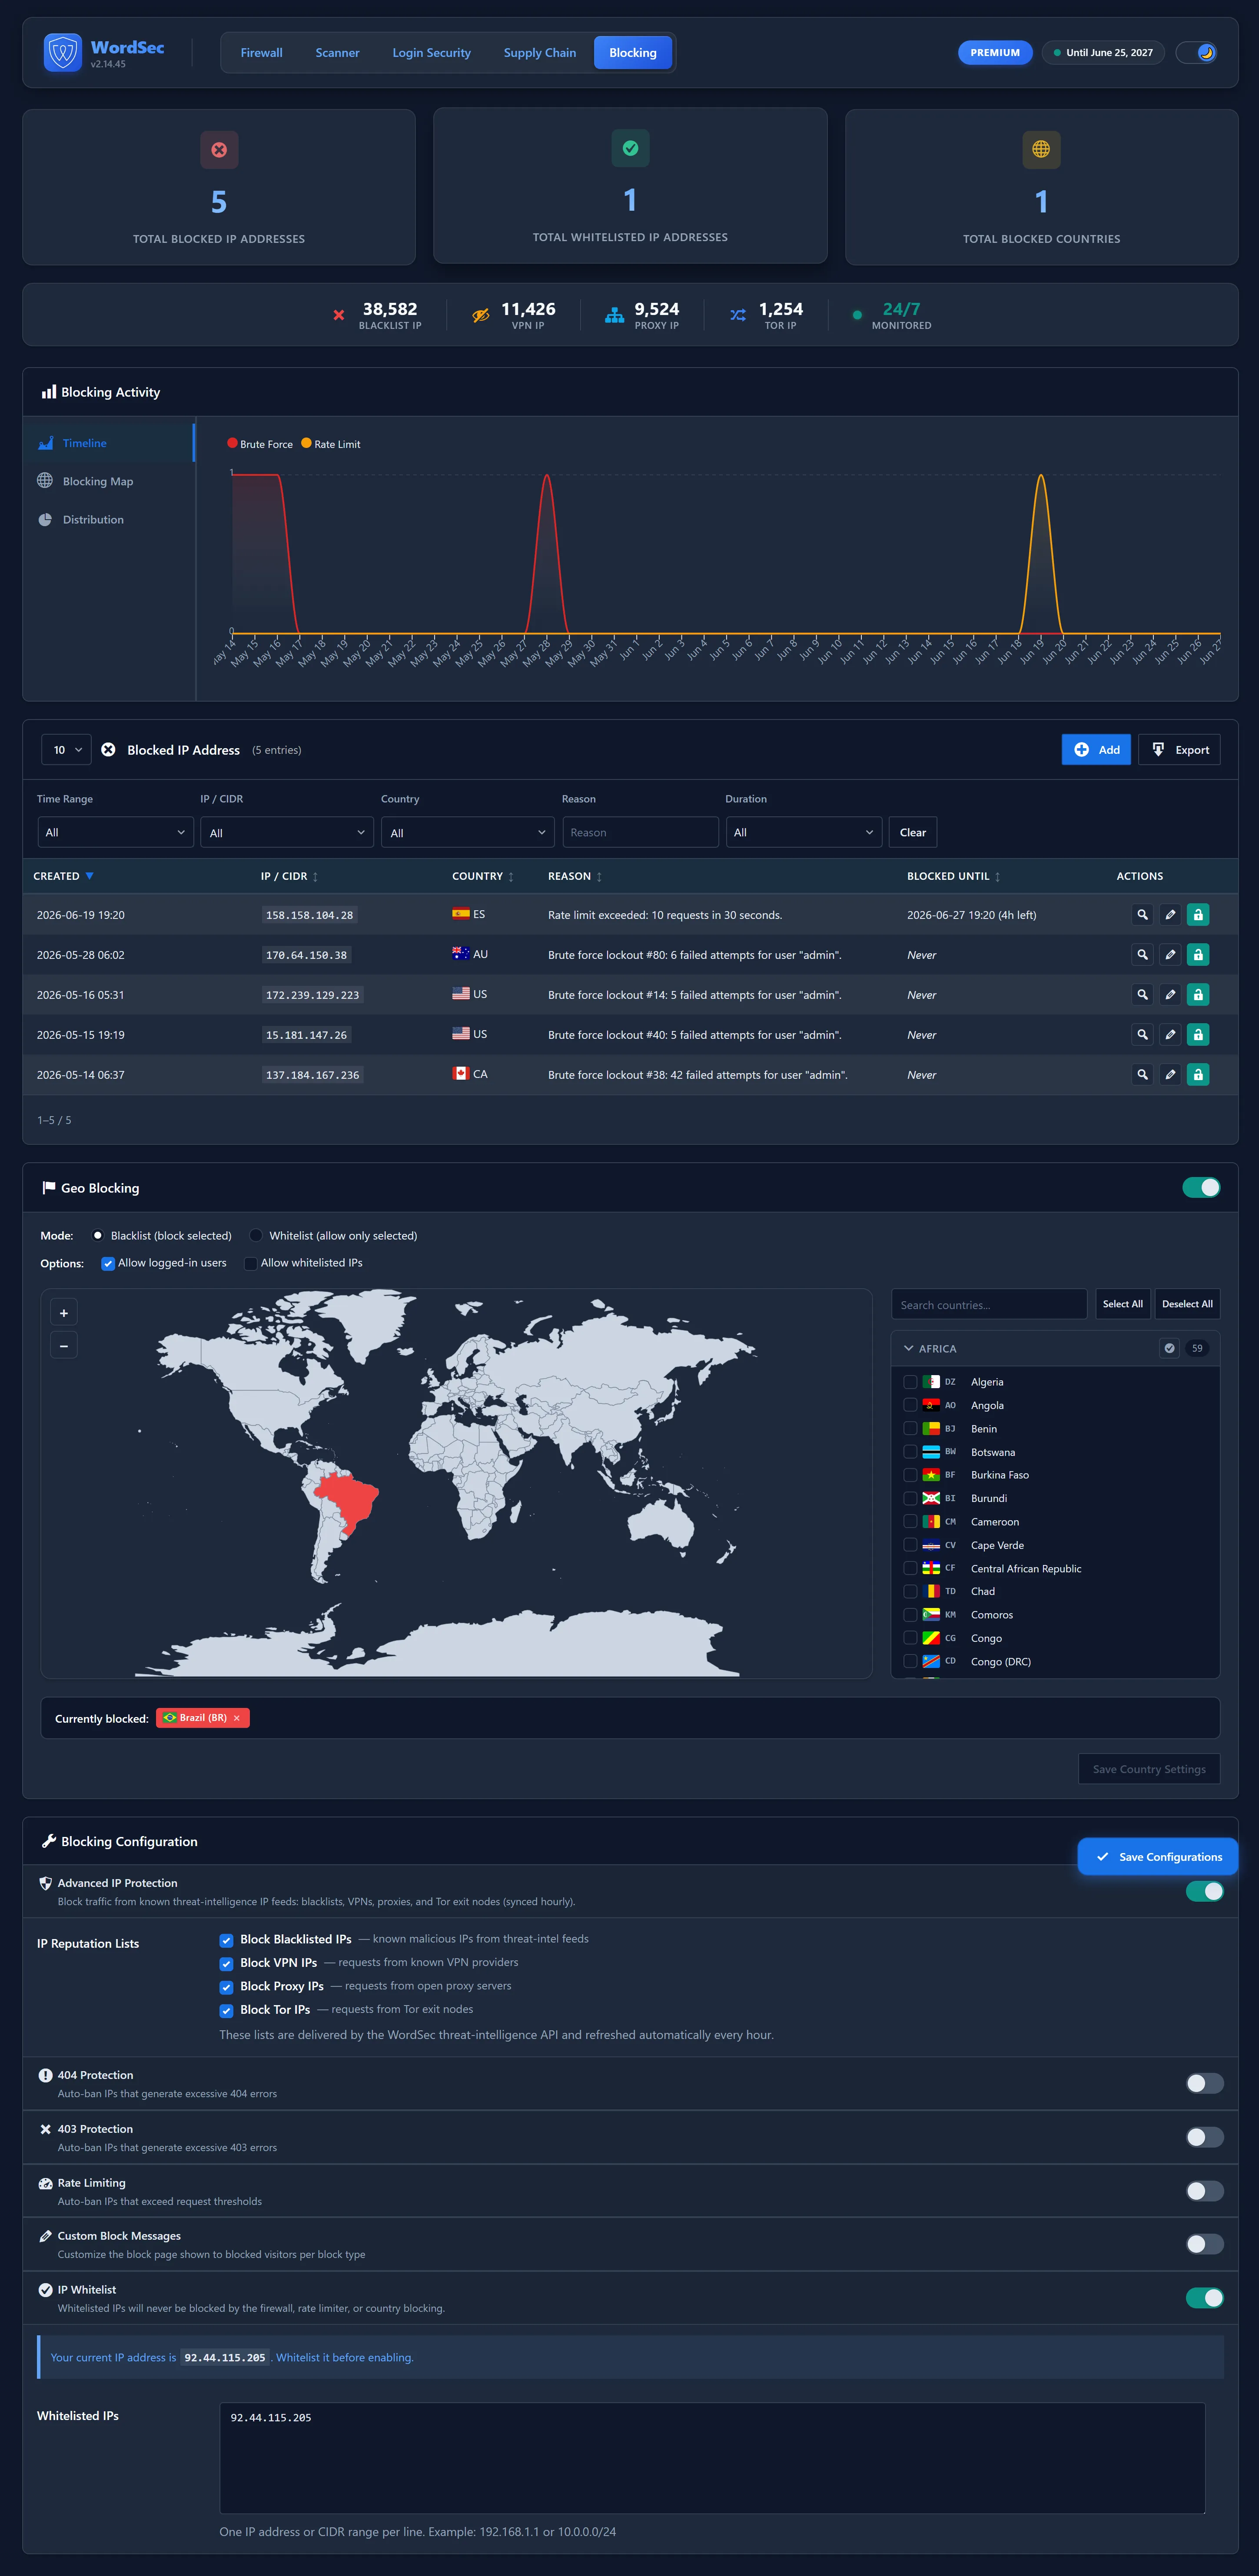View details for 170.64.150.38 entry
Screen dimensions: 1259x2576
coord(1142,955)
